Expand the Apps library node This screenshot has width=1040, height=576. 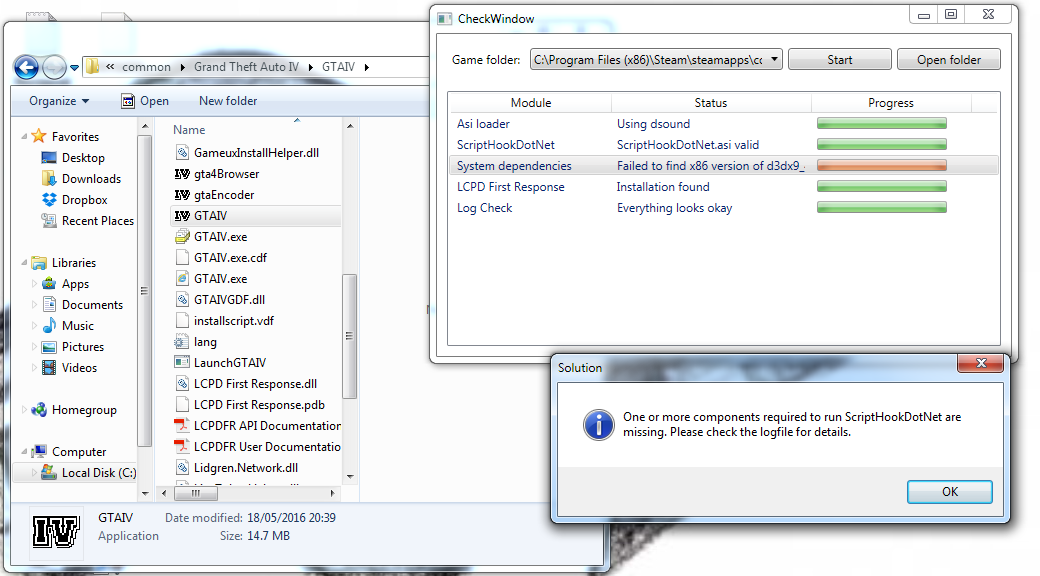tap(34, 283)
